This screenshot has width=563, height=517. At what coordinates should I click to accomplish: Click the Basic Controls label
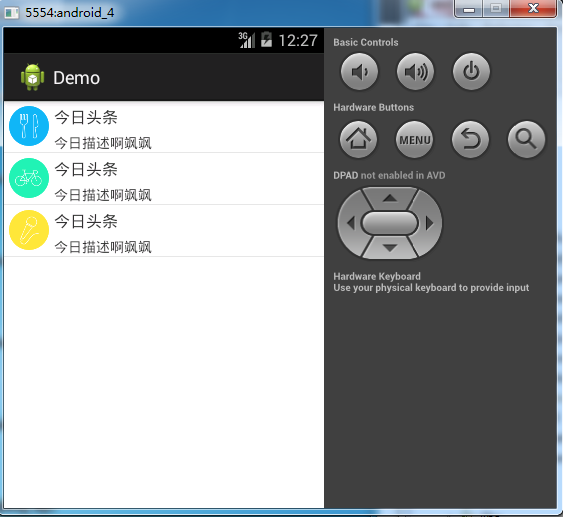(366, 42)
